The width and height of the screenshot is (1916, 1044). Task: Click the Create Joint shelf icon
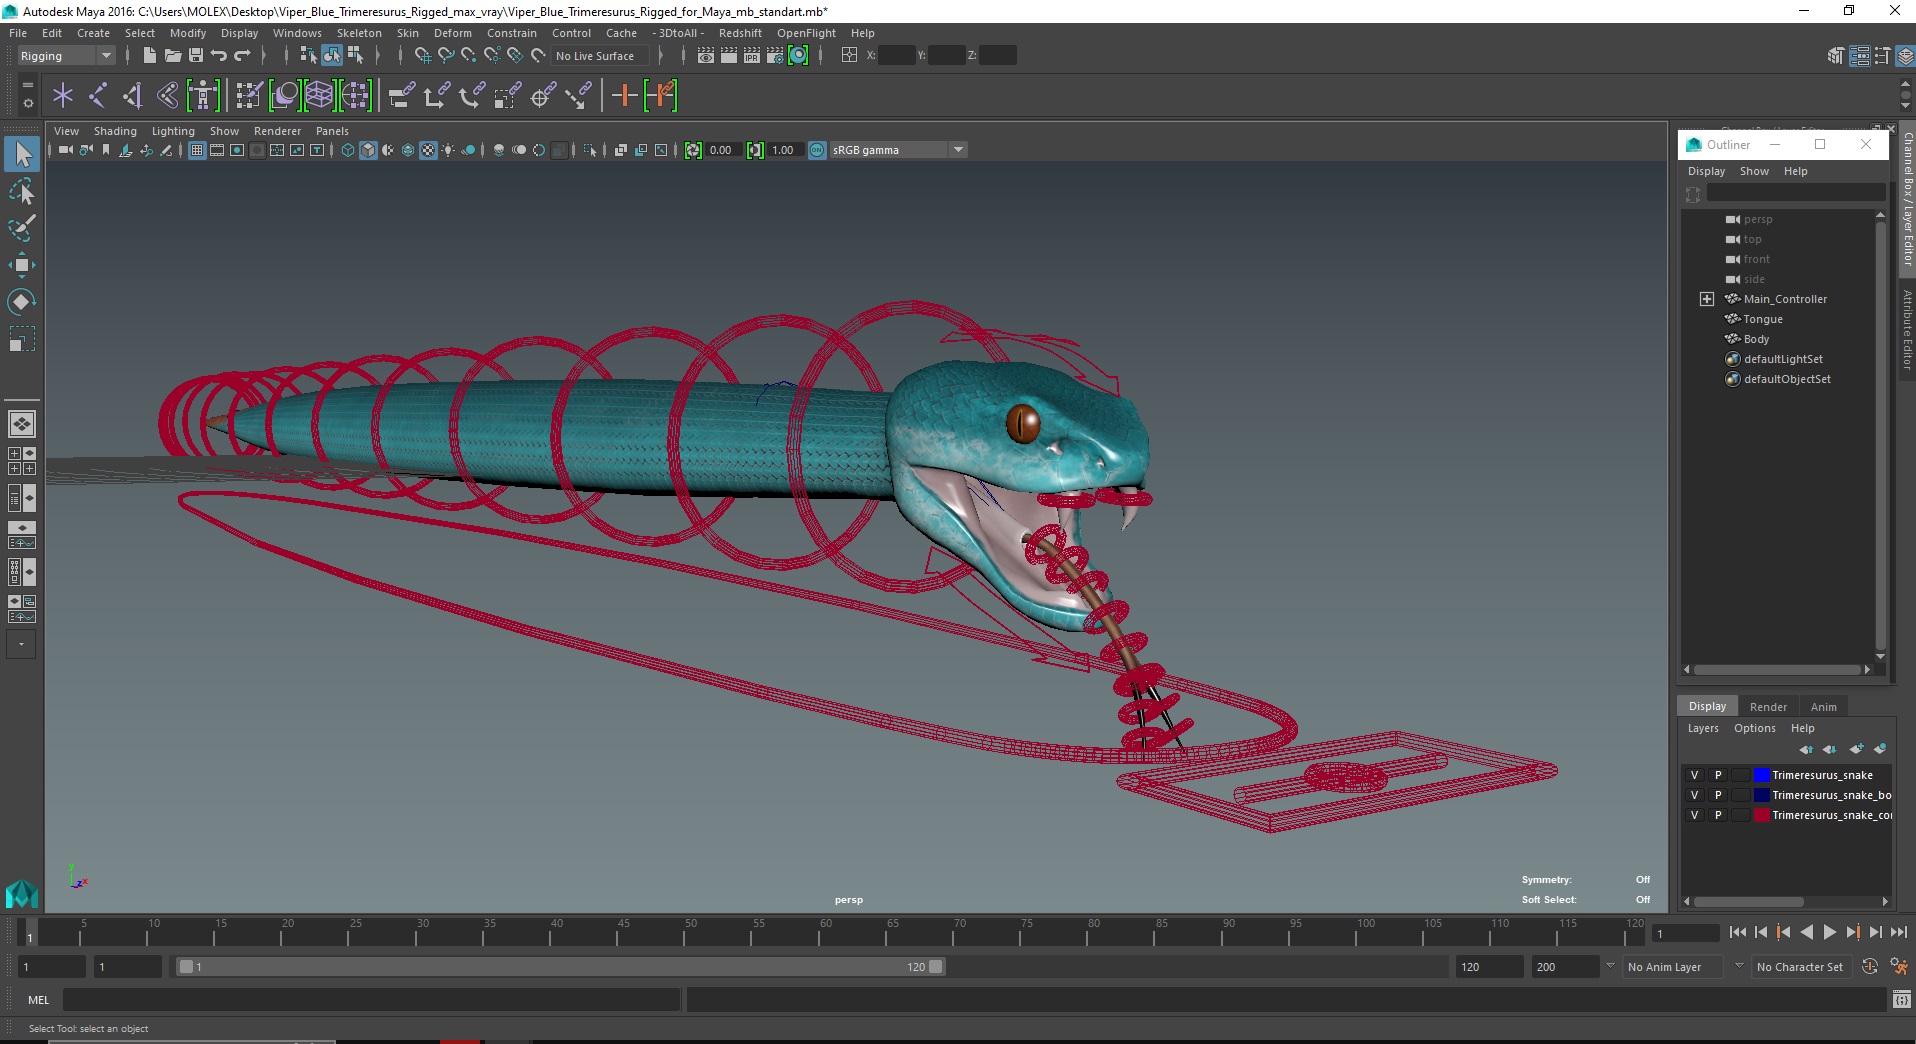(x=98, y=96)
